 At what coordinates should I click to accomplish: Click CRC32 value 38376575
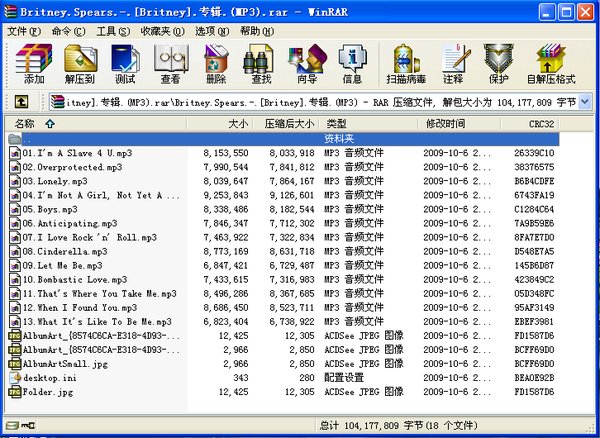(x=534, y=167)
